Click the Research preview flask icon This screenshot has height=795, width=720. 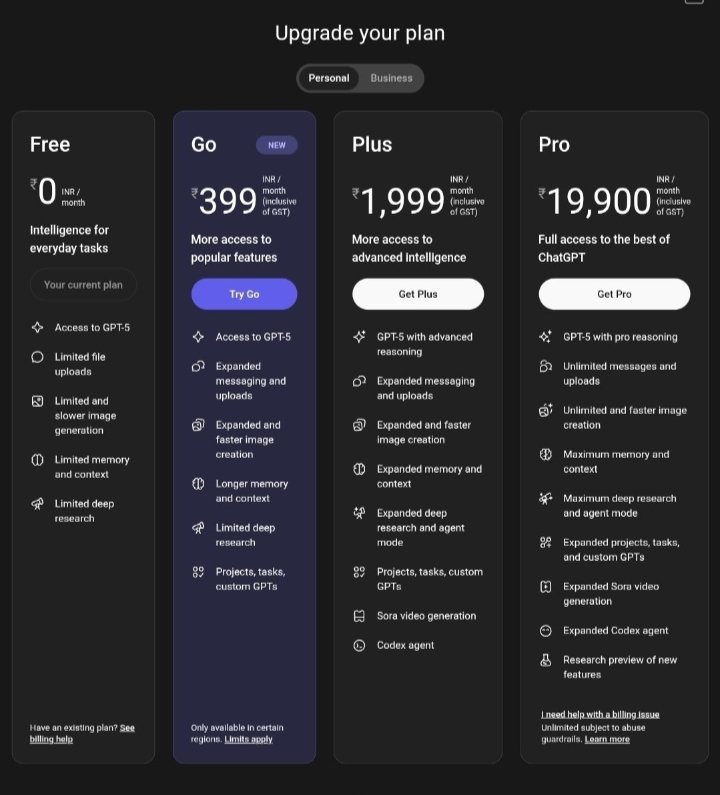pos(545,660)
